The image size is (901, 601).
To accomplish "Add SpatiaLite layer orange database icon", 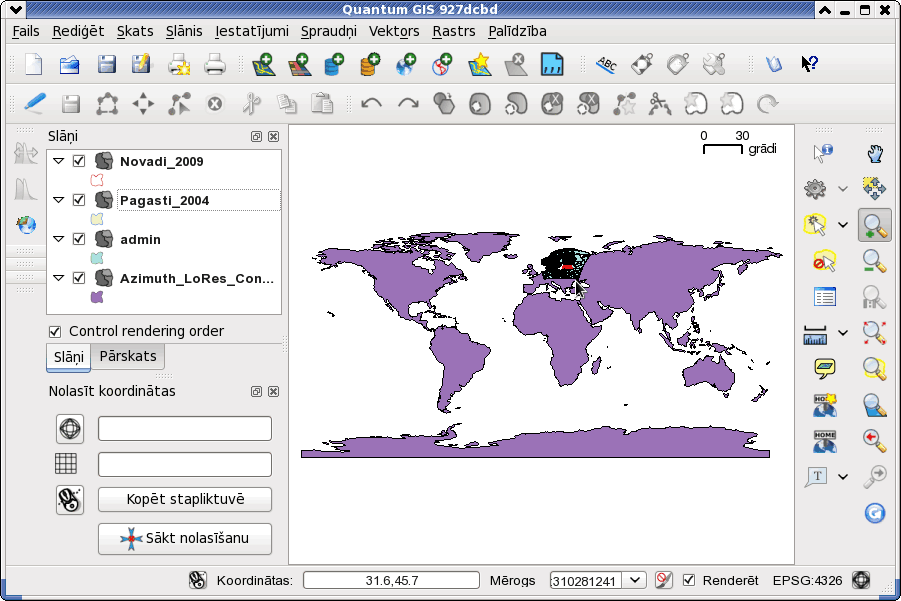I will coord(370,64).
